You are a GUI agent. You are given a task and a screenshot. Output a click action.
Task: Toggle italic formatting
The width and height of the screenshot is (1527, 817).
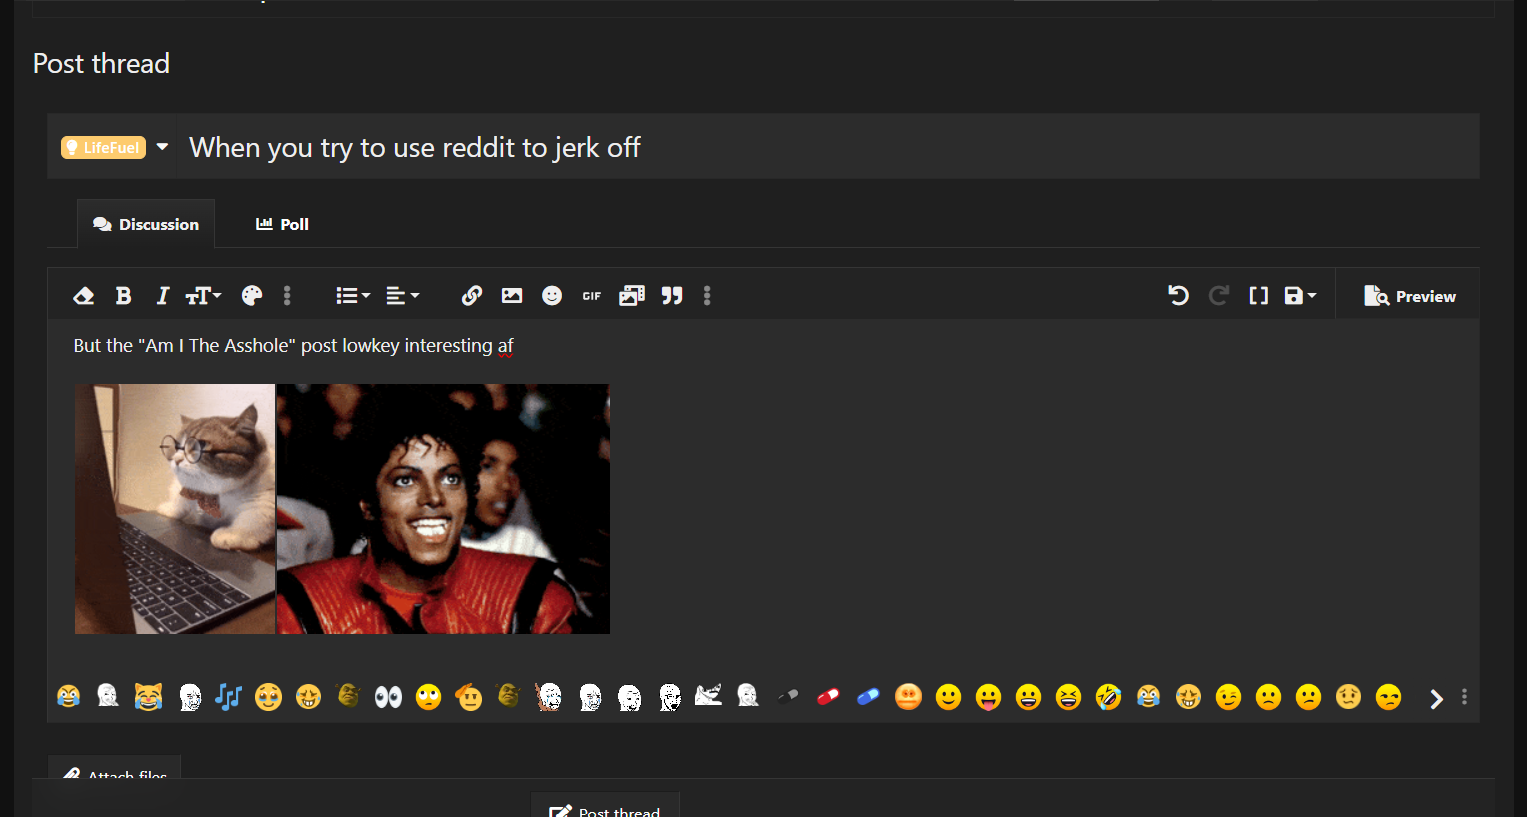click(x=162, y=296)
